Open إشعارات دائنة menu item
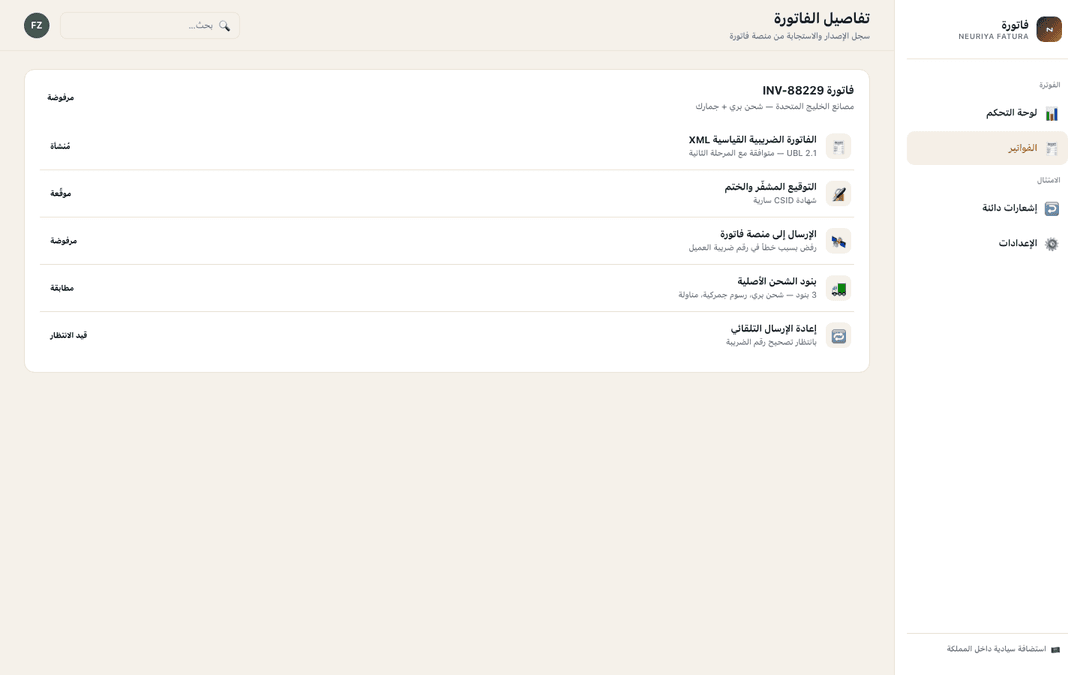 click(987, 209)
